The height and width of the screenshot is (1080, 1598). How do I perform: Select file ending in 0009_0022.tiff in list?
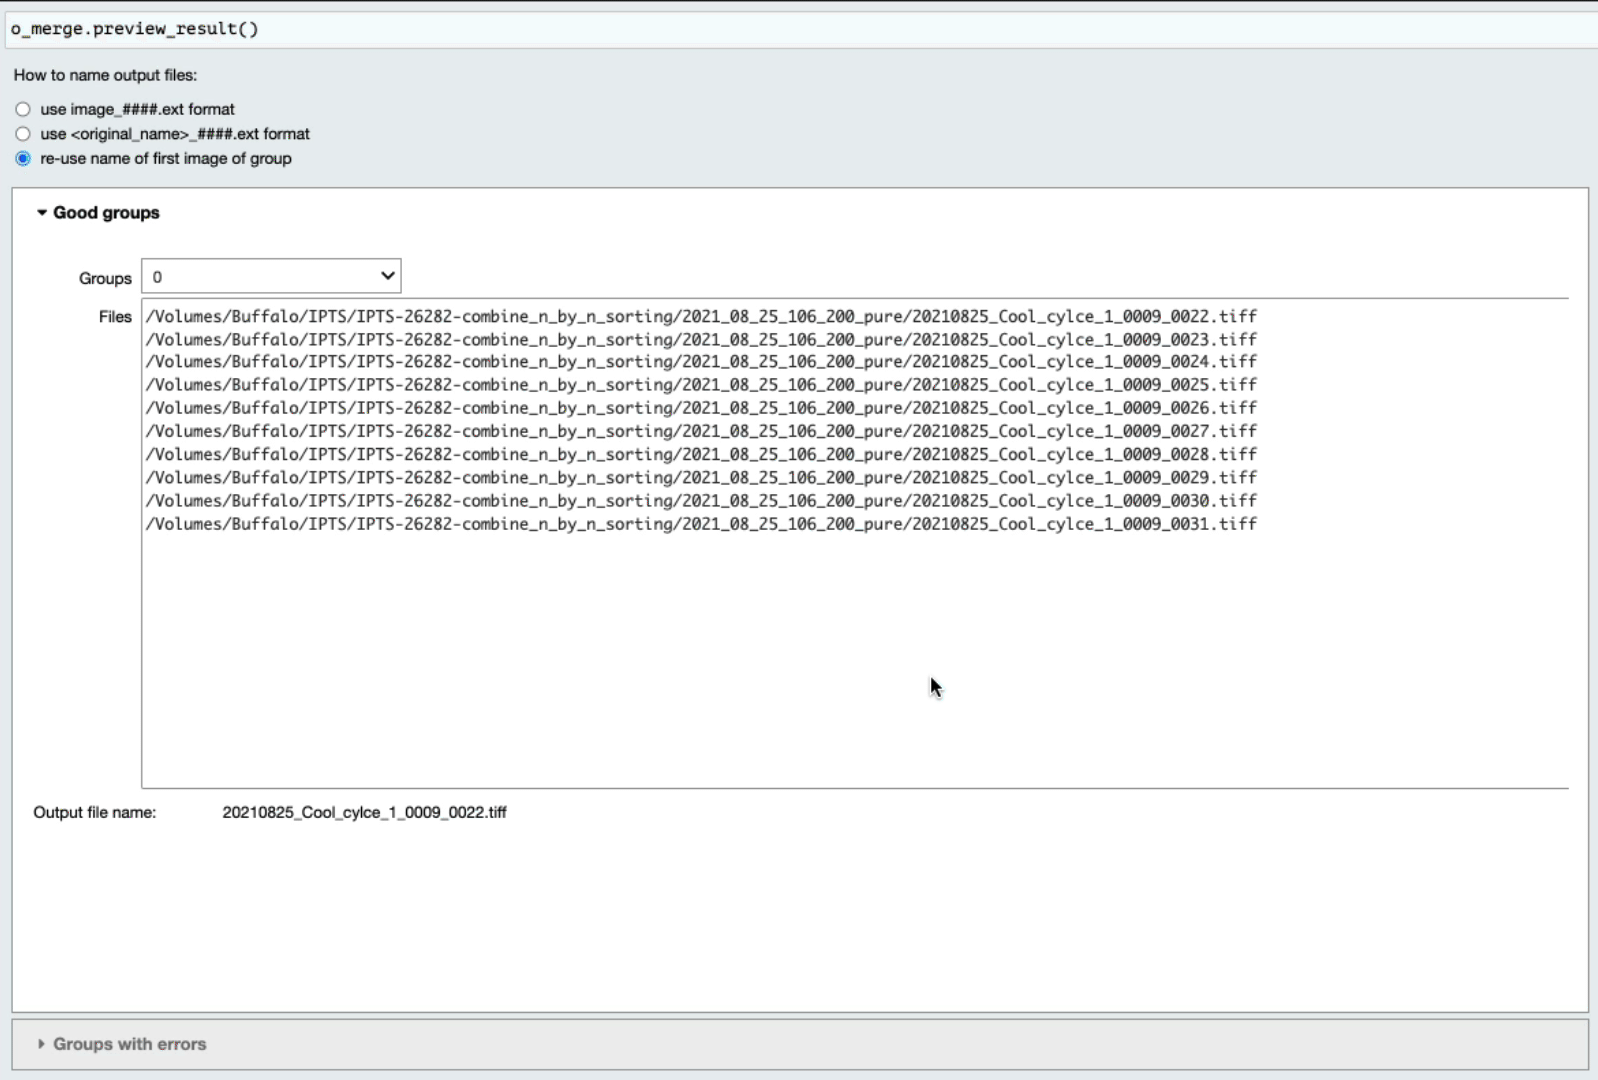pos(700,317)
